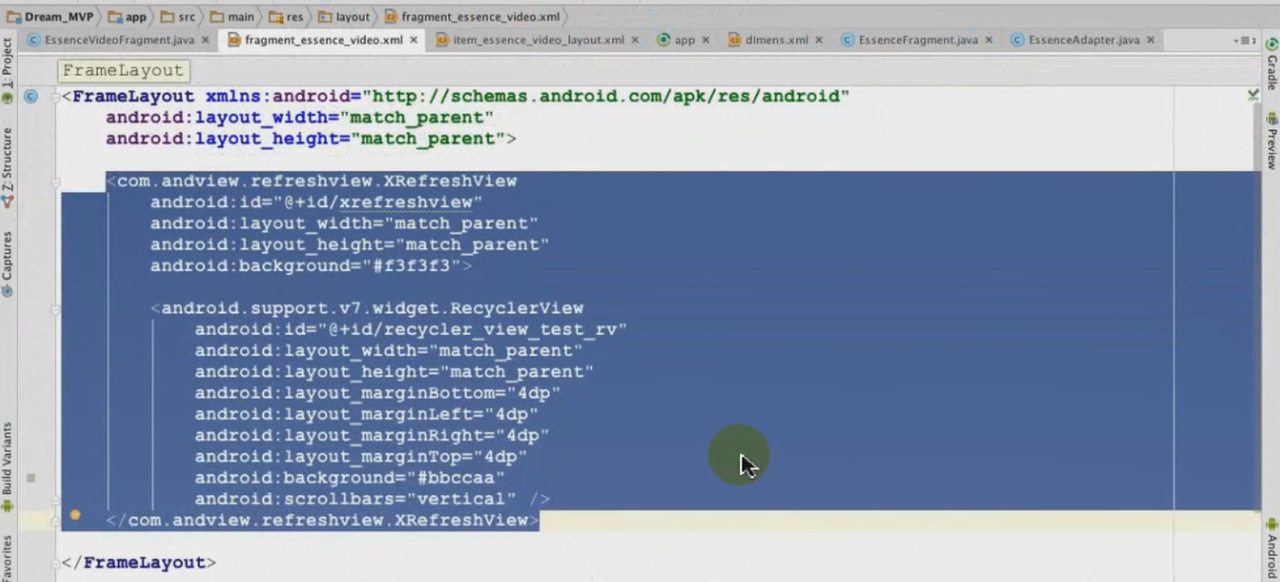Close the item_essence_video_layout.xml tab
Screen dimensions: 1280x582
(x=634, y=41)
